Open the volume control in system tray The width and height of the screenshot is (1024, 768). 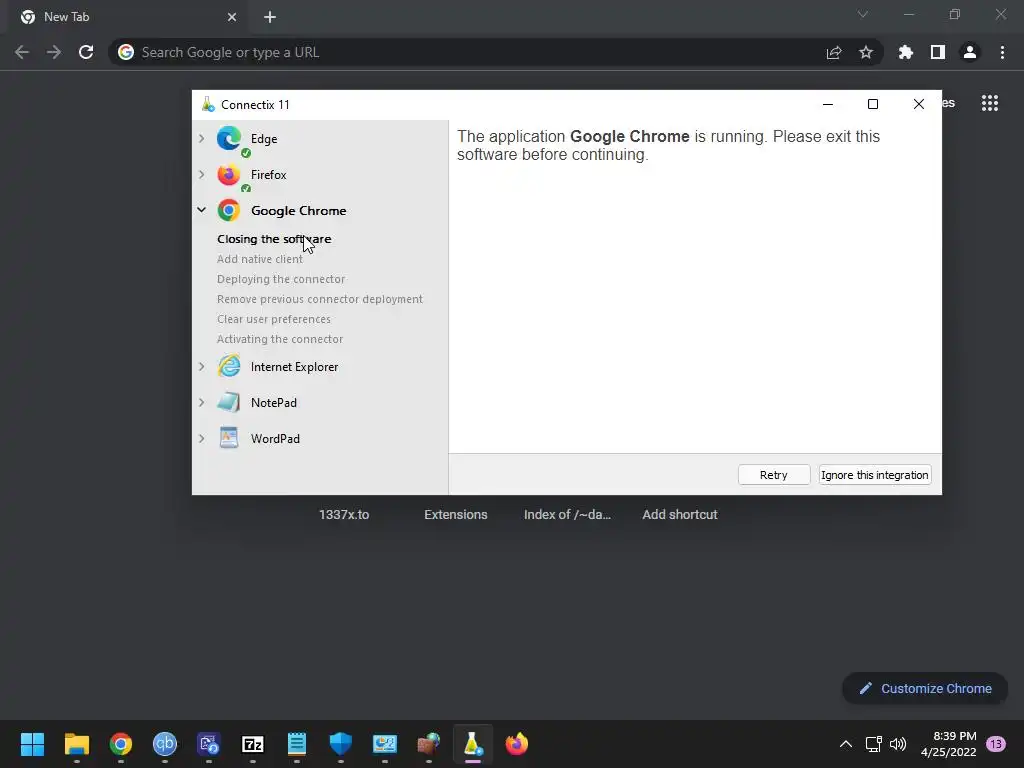tap(899, 744)
